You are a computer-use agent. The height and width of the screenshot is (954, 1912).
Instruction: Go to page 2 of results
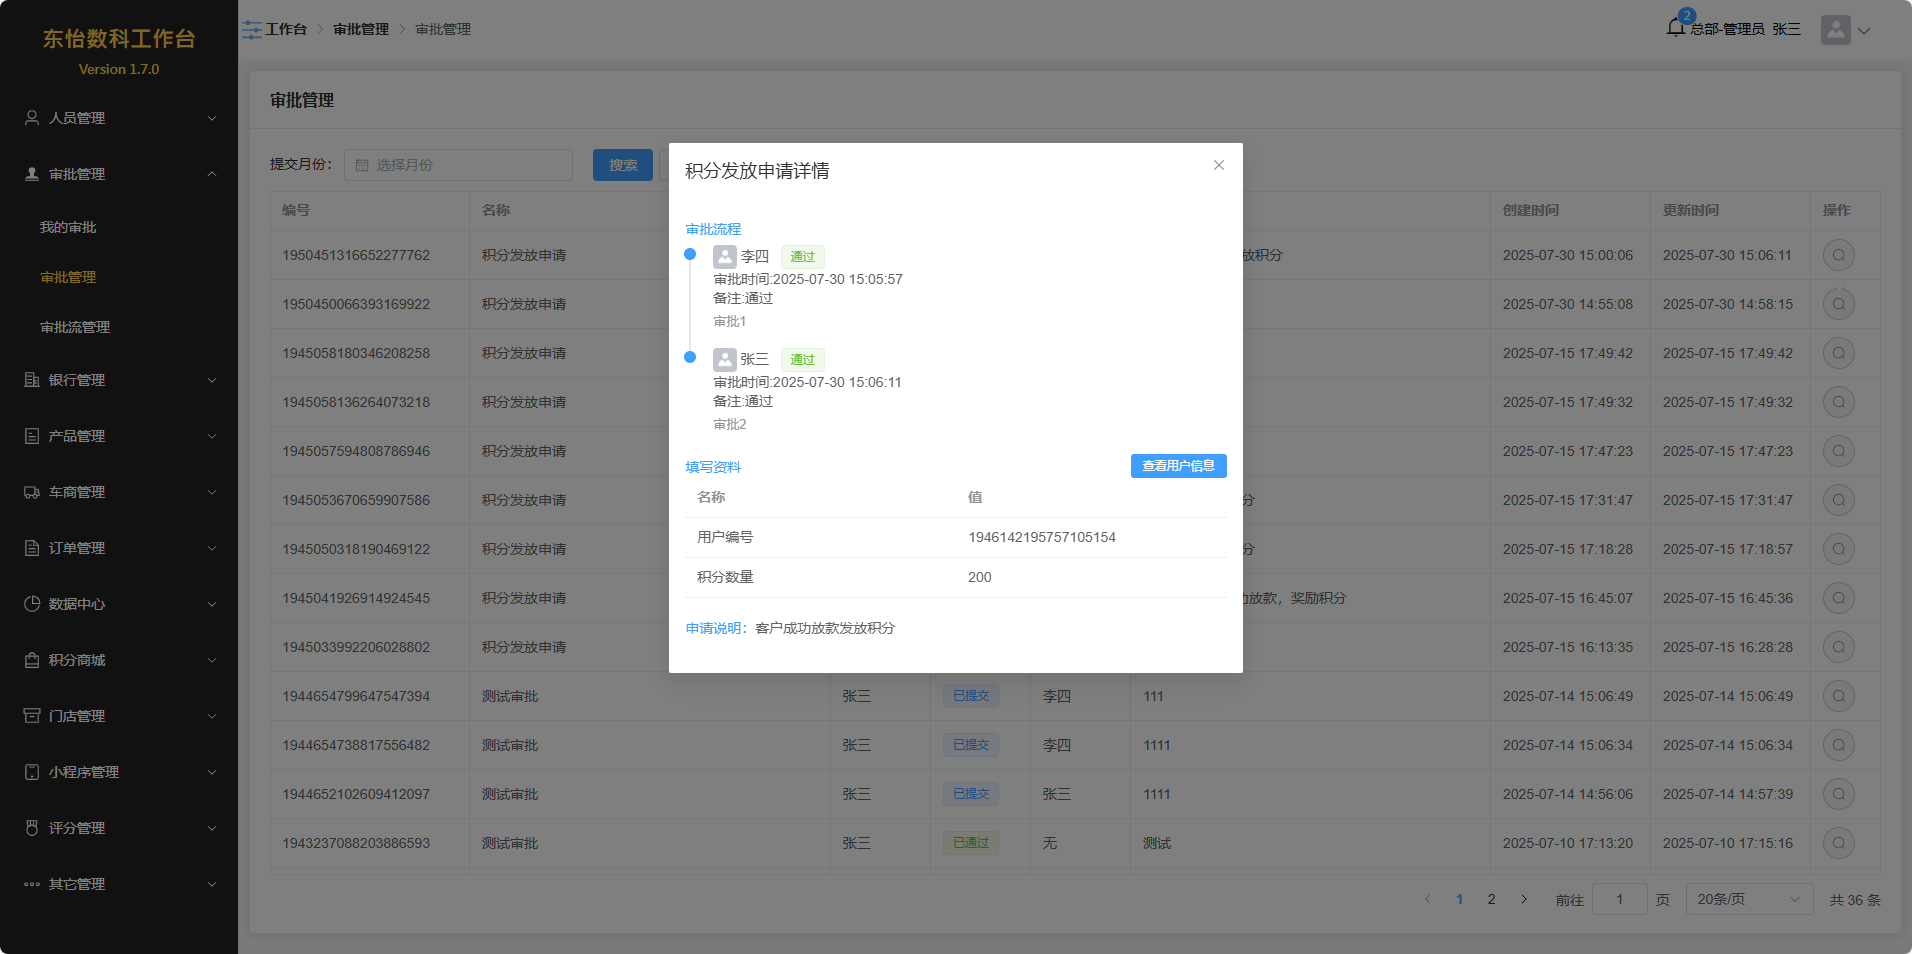click(1491, 899)
